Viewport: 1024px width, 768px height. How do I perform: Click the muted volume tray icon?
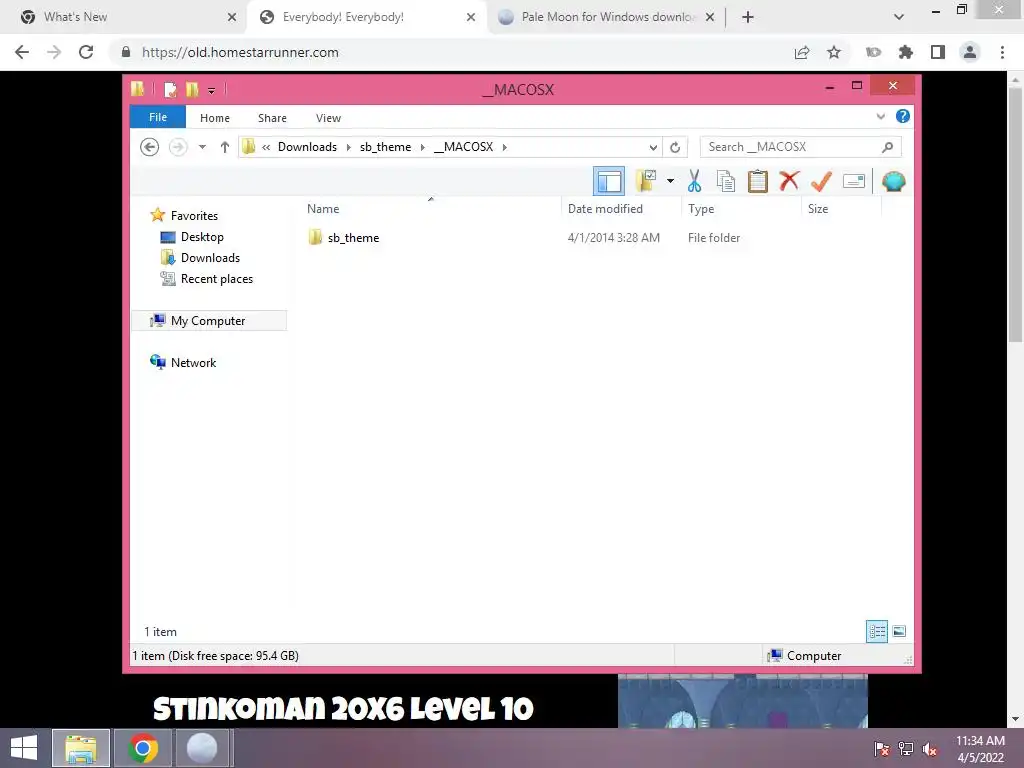[x=930, y=748]
